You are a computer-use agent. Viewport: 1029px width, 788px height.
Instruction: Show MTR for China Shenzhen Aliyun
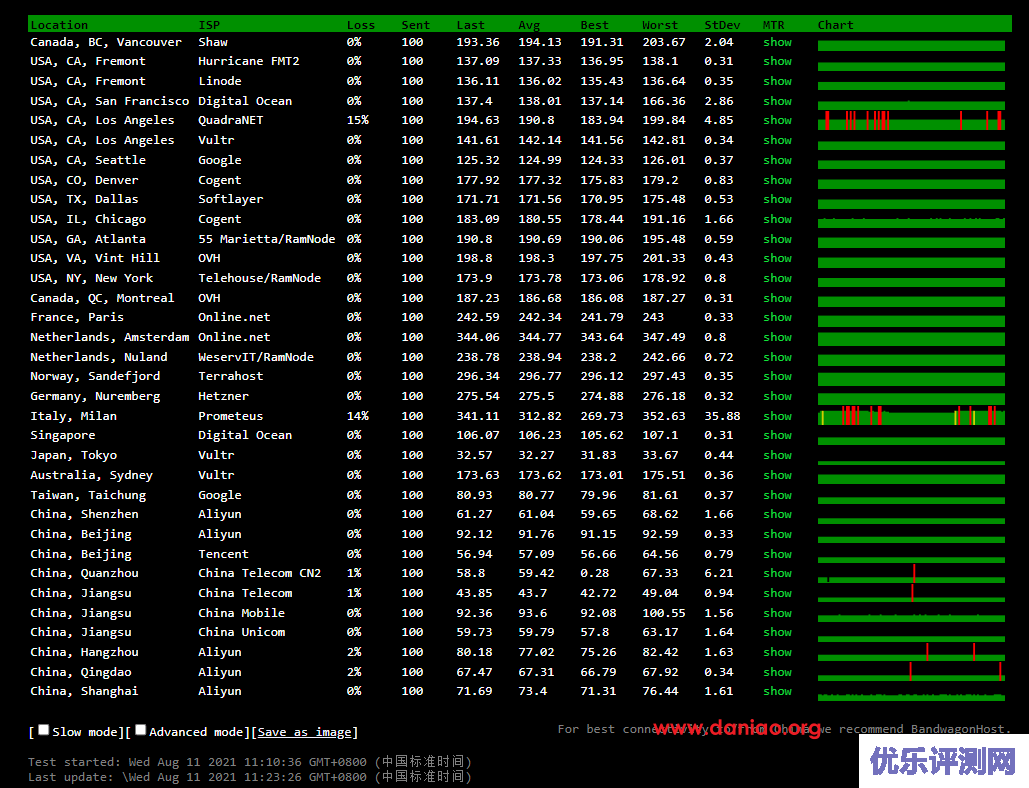(778, 514)
